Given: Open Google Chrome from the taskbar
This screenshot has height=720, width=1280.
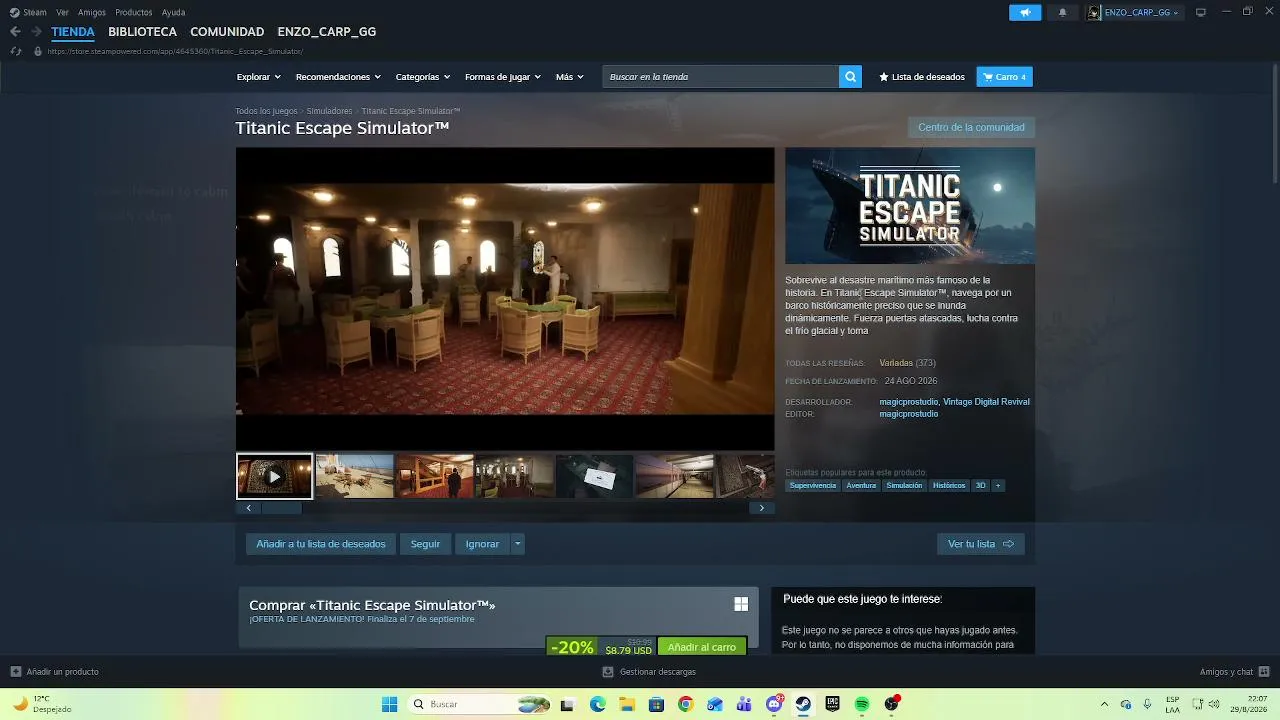Looking at the screenshot, I should 685,704.
